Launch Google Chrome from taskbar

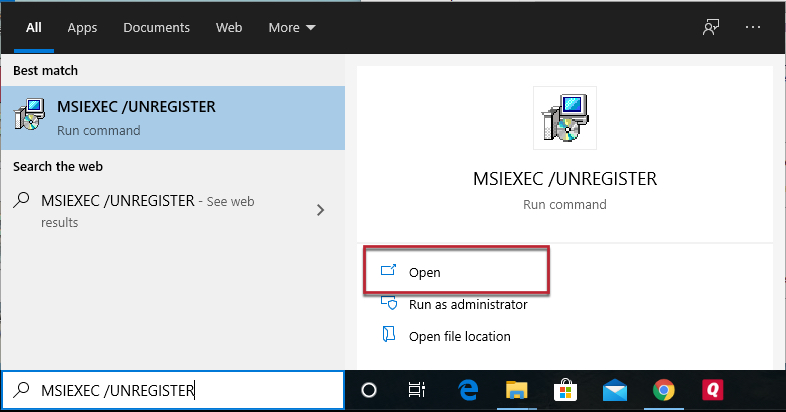(x=664, y=390)
